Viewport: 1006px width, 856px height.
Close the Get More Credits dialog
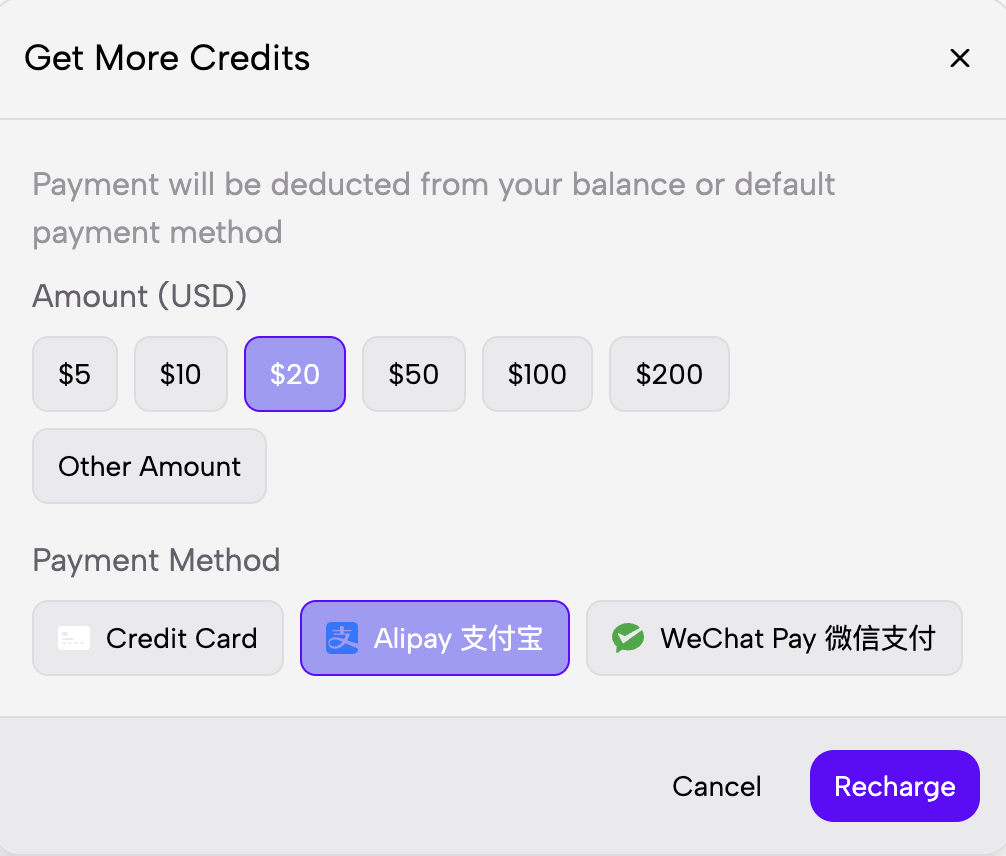[x=960, y=59]
